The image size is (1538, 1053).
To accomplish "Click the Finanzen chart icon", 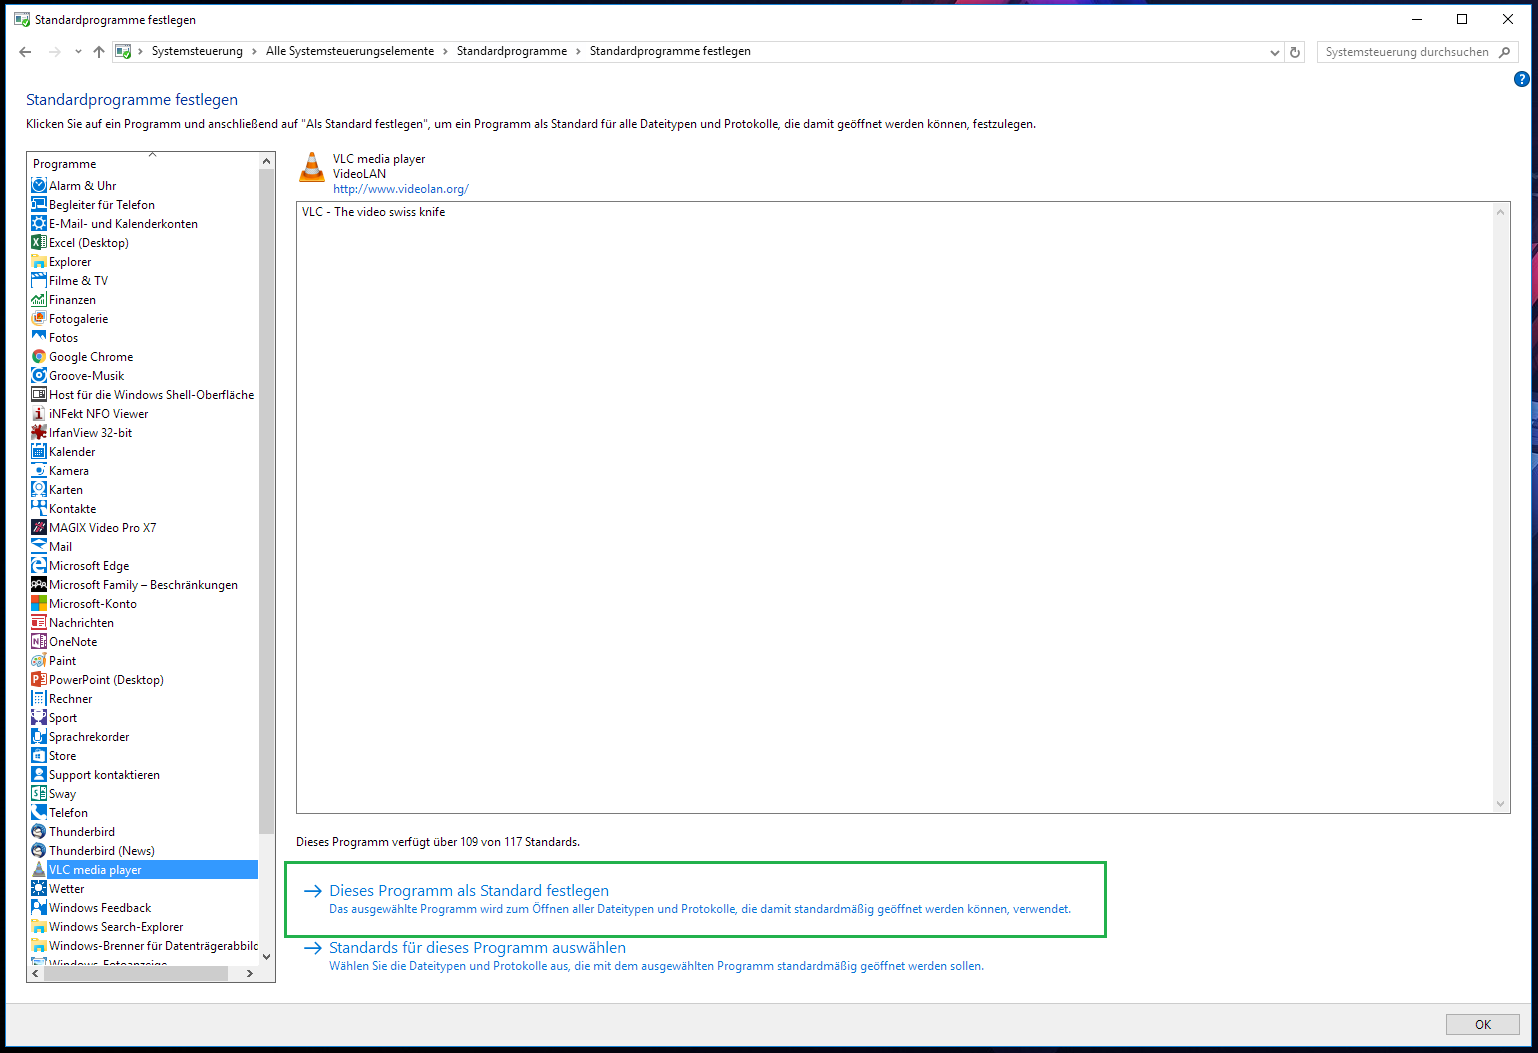I will [x=39, y=299].
